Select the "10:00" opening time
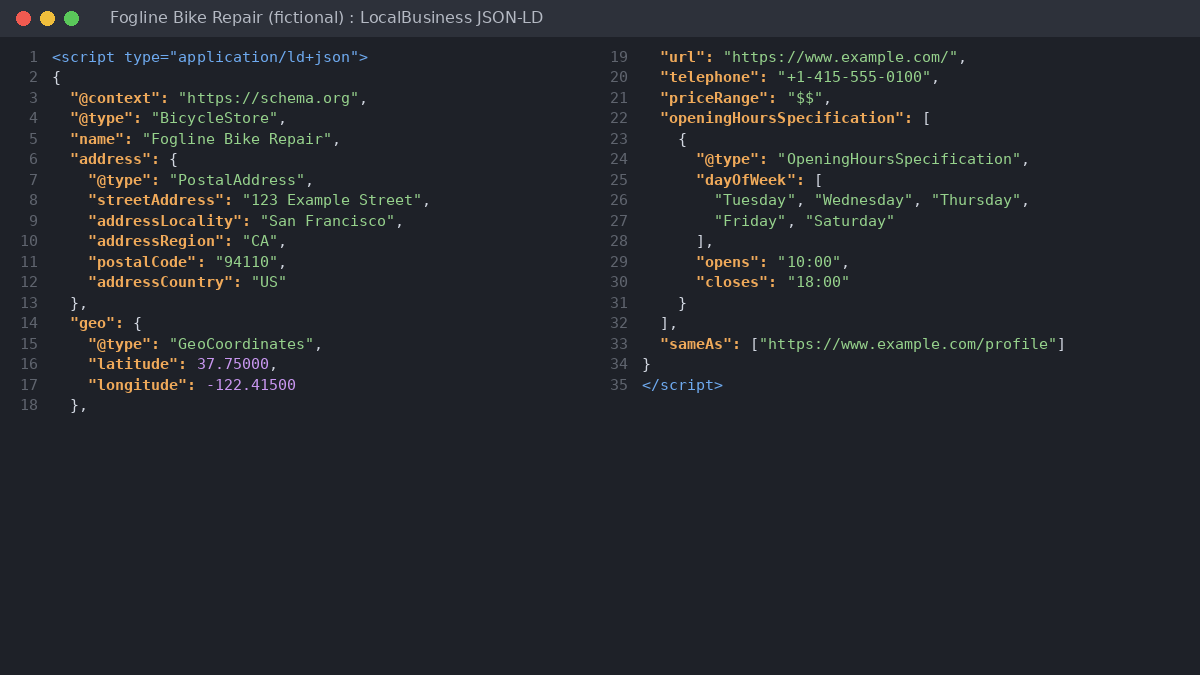Image resolution: width=1200 pixels, height=675 pixels. [x=809, y=262]
